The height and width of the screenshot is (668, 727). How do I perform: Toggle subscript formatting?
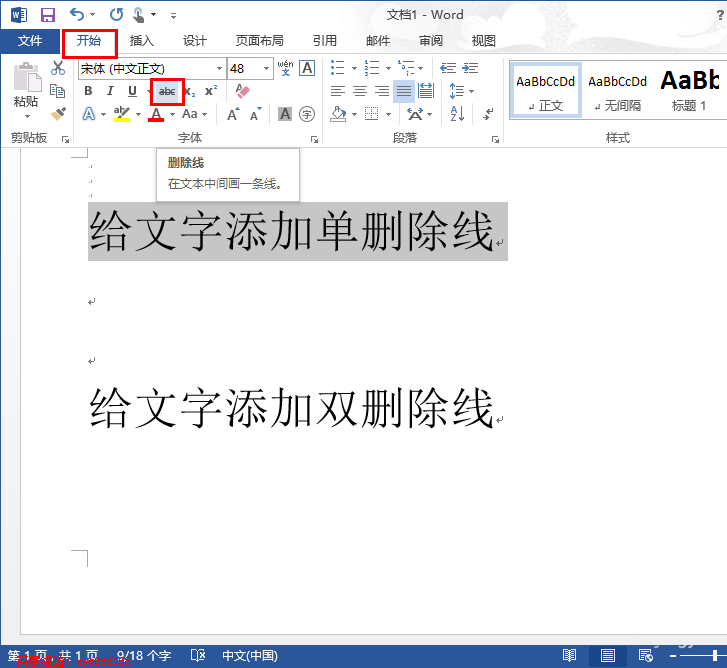(x=190, y=91)
